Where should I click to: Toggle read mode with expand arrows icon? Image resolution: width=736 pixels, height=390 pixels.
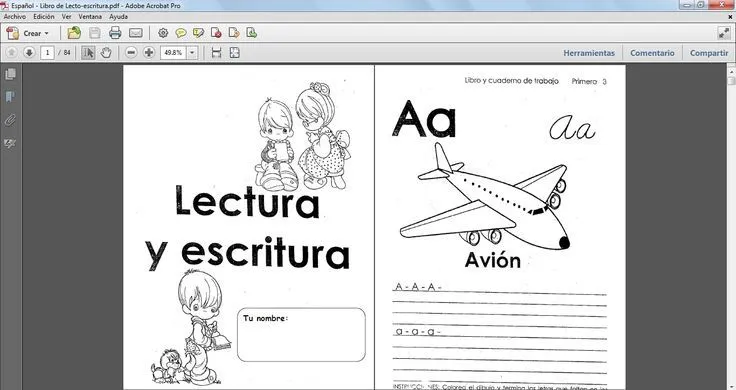pyautogui.click(x=723, y=33)
